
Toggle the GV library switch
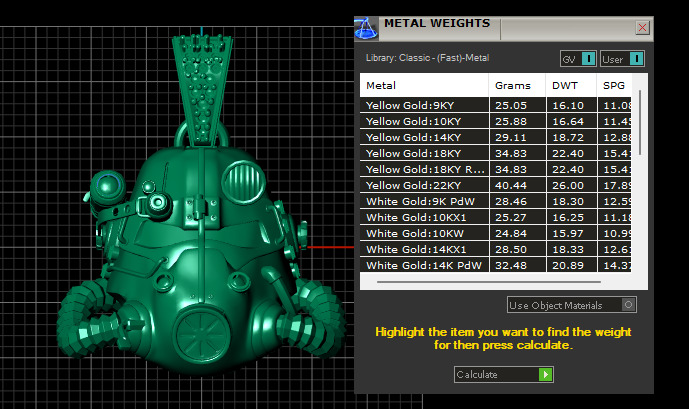click(578, 59)
